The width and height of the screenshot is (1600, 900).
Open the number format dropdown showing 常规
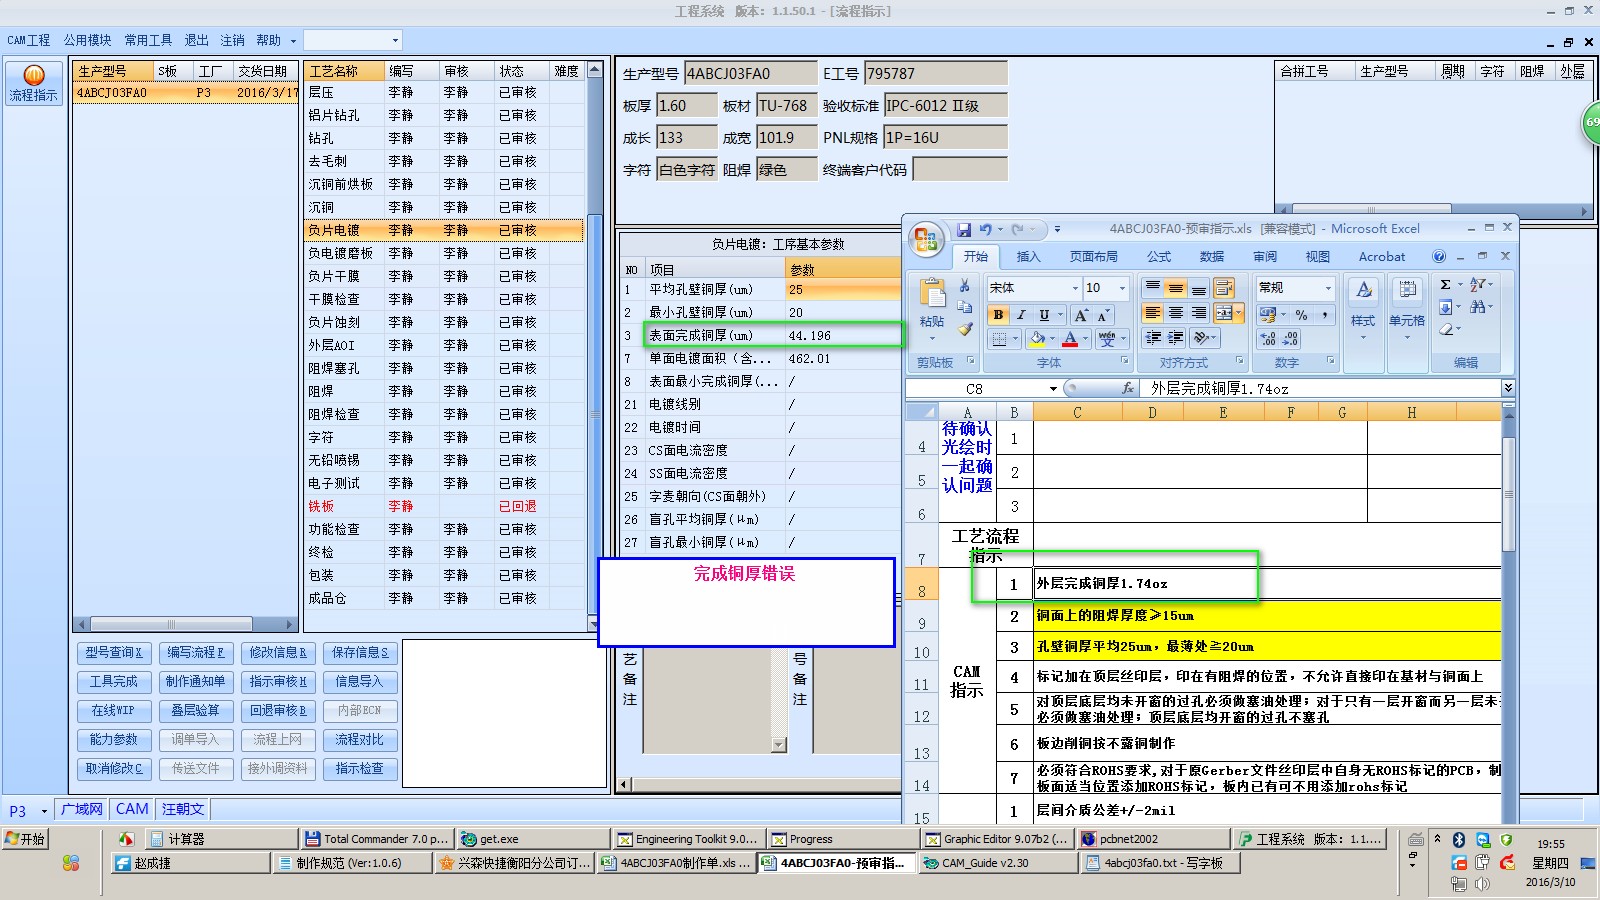pyautogui.click(x=1328, y=288)
